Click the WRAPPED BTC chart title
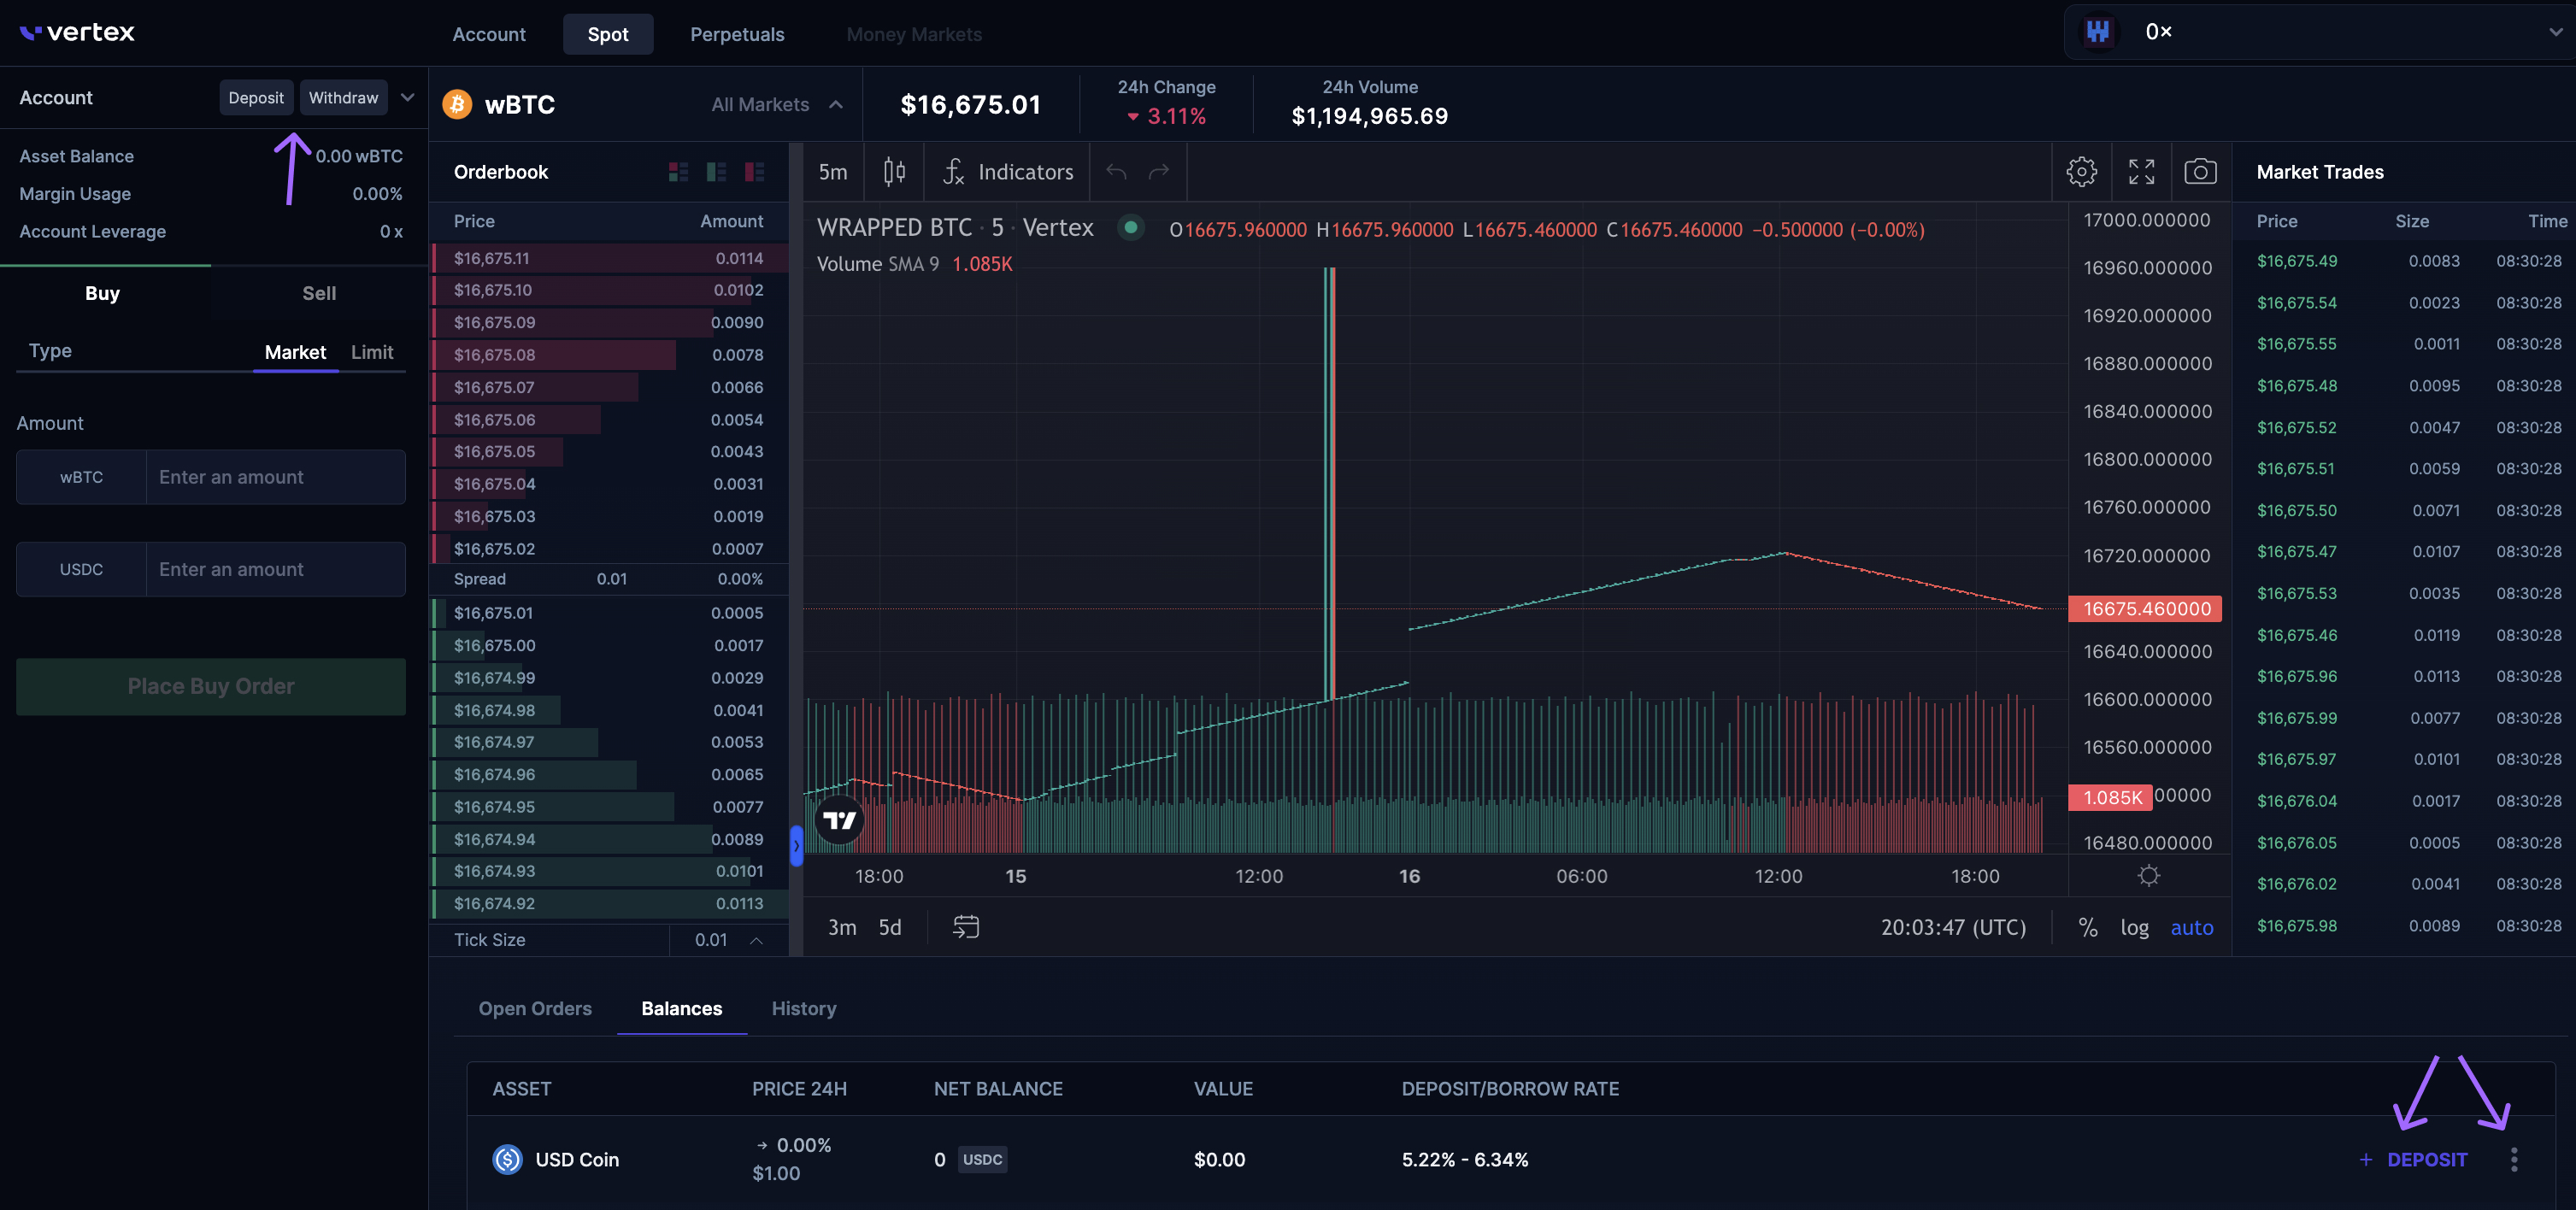Image resolution: width=2576 pixels, height=1210 pixels. tap(894, 228)
